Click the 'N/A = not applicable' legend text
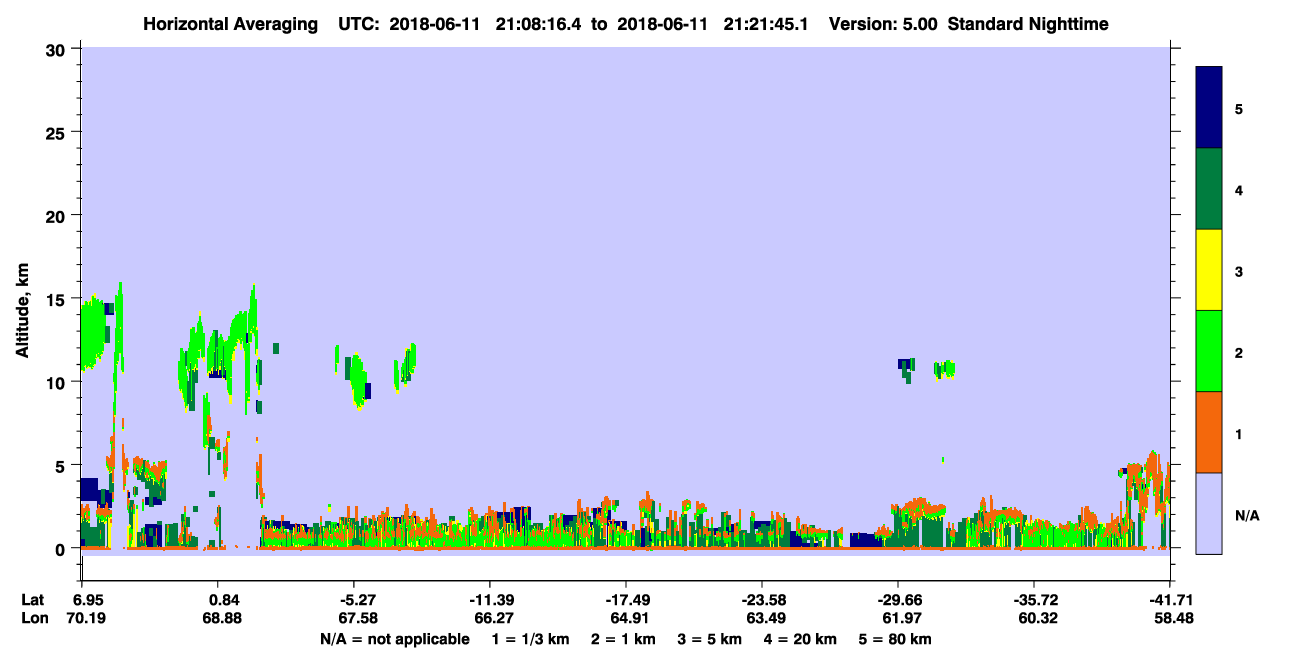The image size is (1300, 667). pos(395,639)
